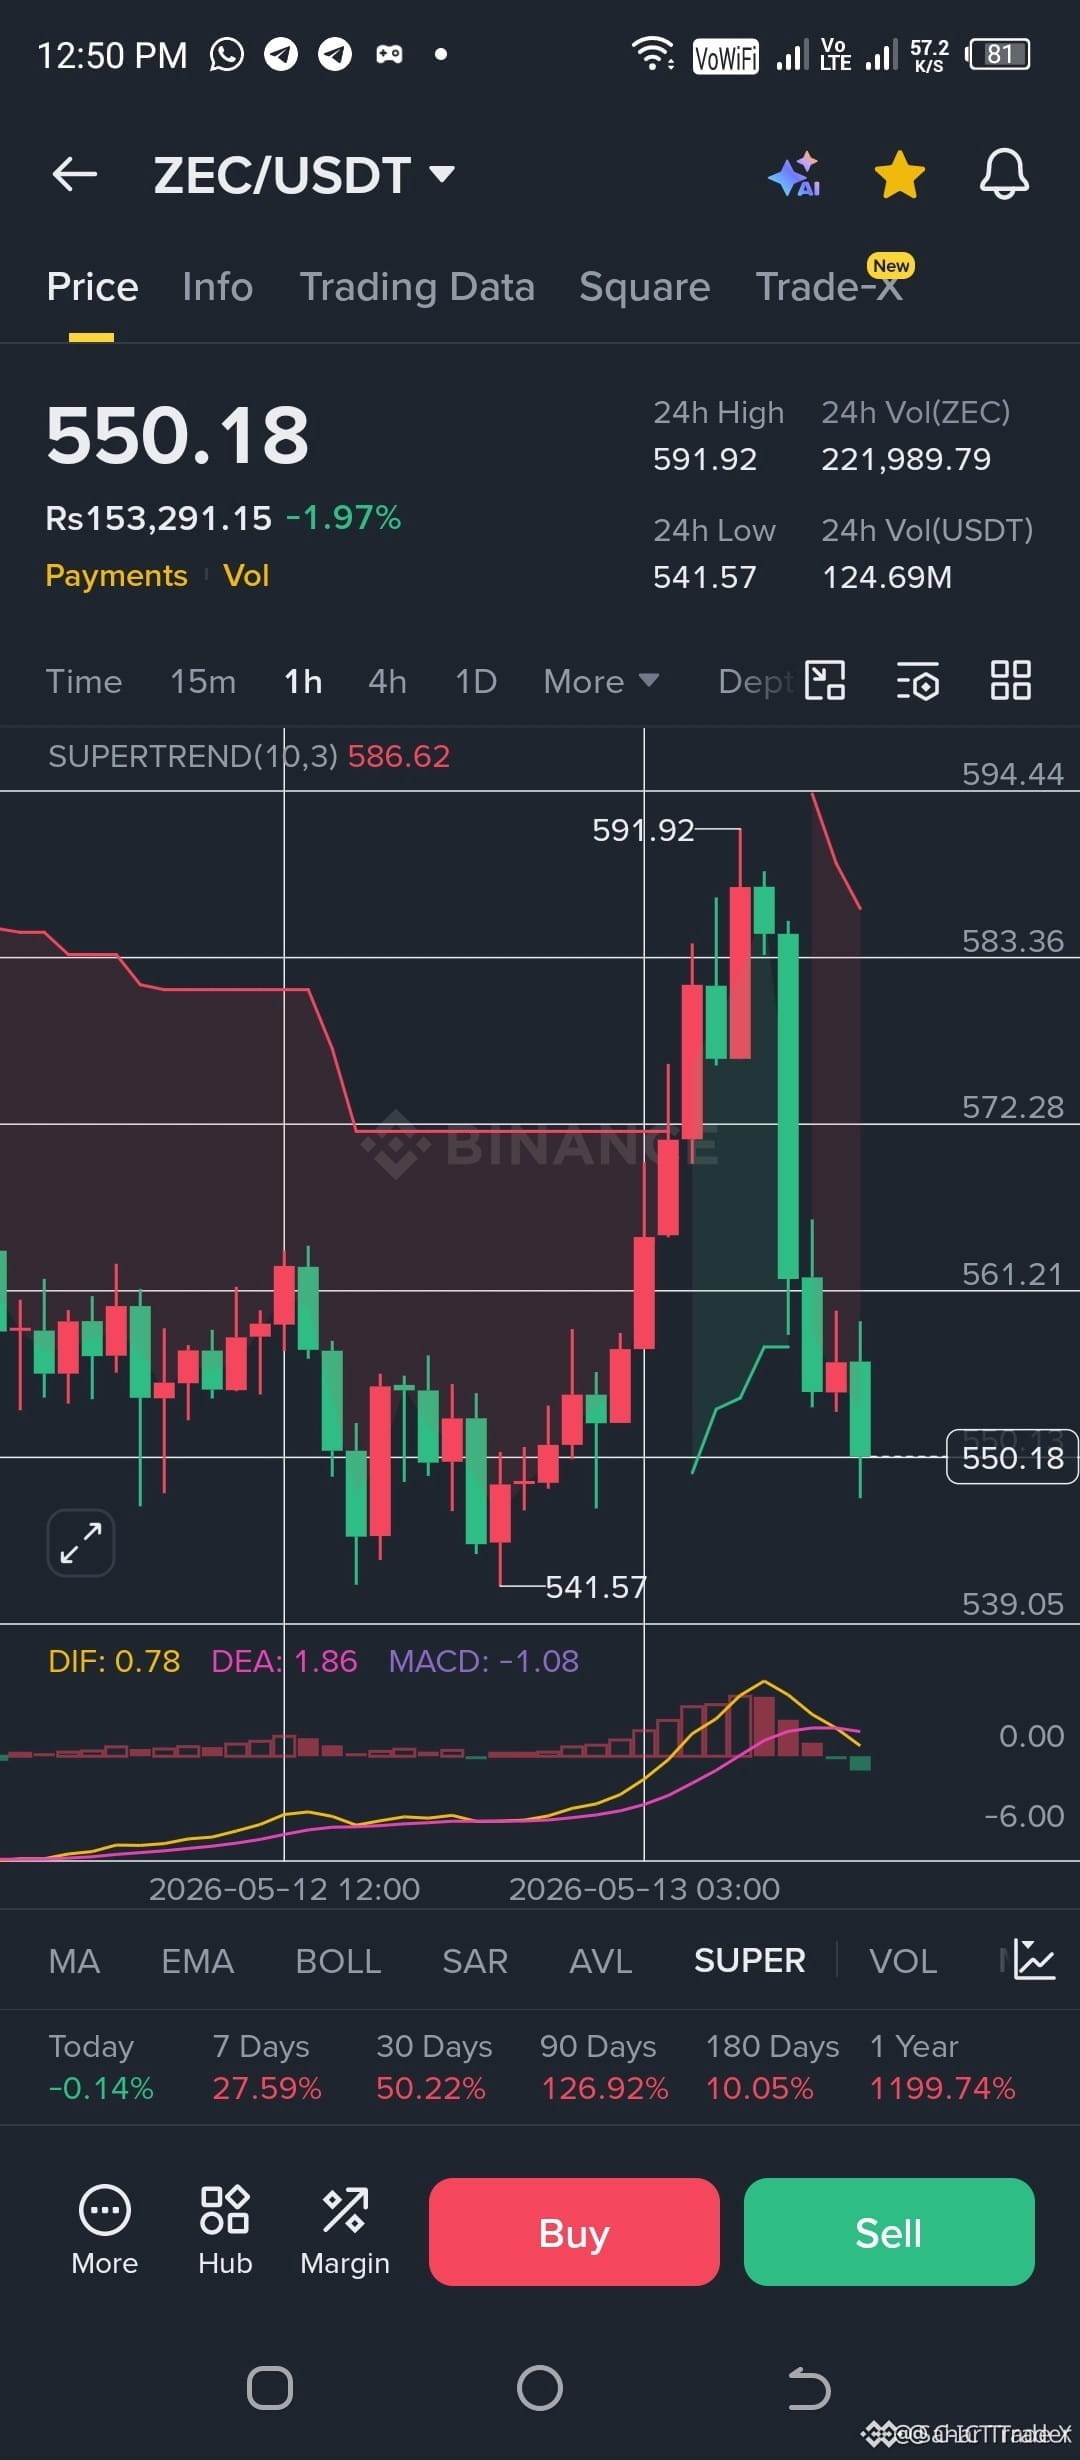The image size is (1080, 2460).
Task: Tap the 7 Days performance value
Action: click(x=266, y=2089)
